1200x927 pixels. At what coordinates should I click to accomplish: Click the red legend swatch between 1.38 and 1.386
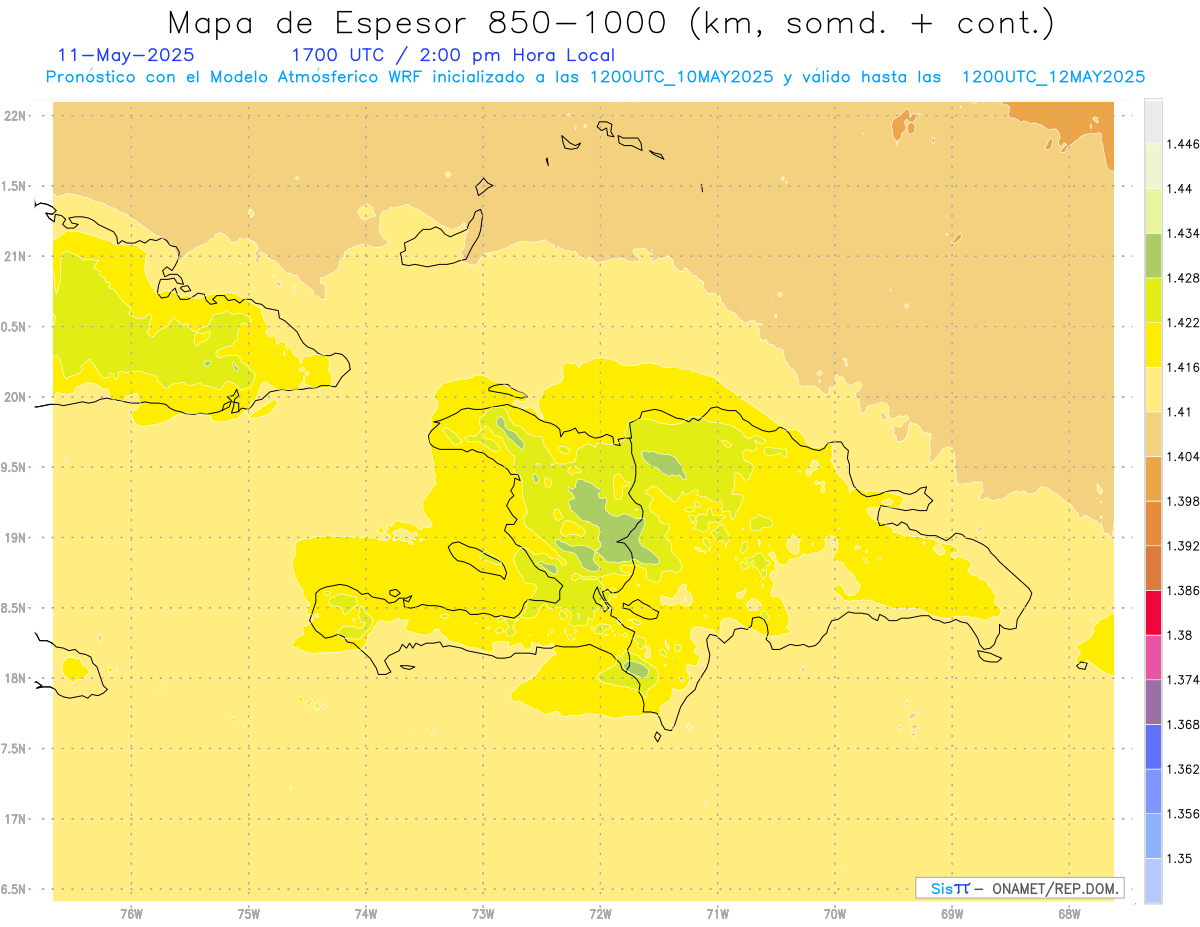[x=1153, y=612]
